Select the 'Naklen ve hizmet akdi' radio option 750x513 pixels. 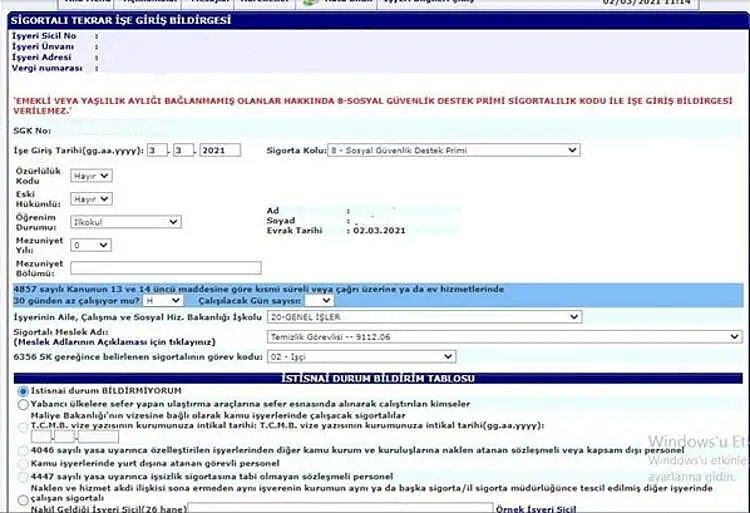coord(22,500)
